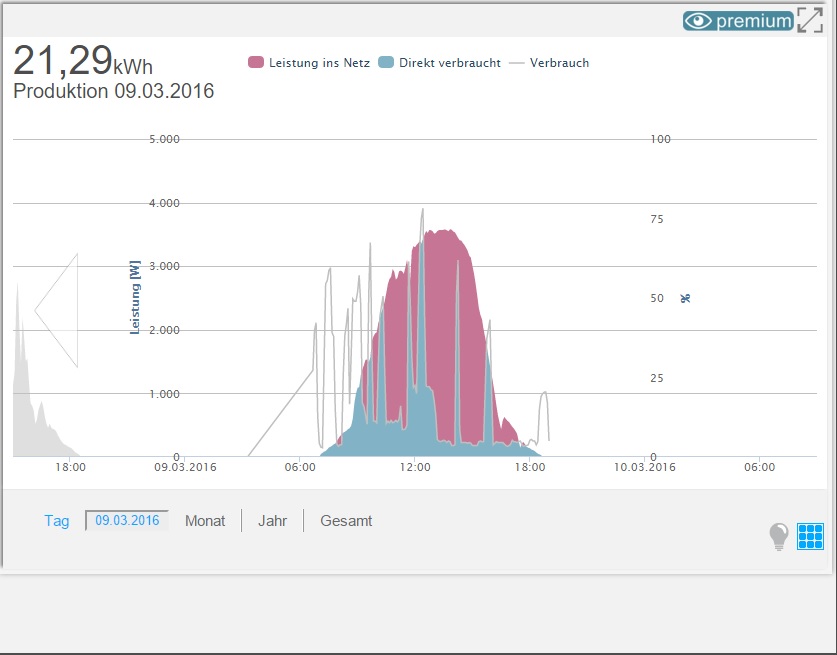Click the blue Direkt verbraucht color swatch
The image size is (837, 655).
pyautogui.click(x=386, y=63)
